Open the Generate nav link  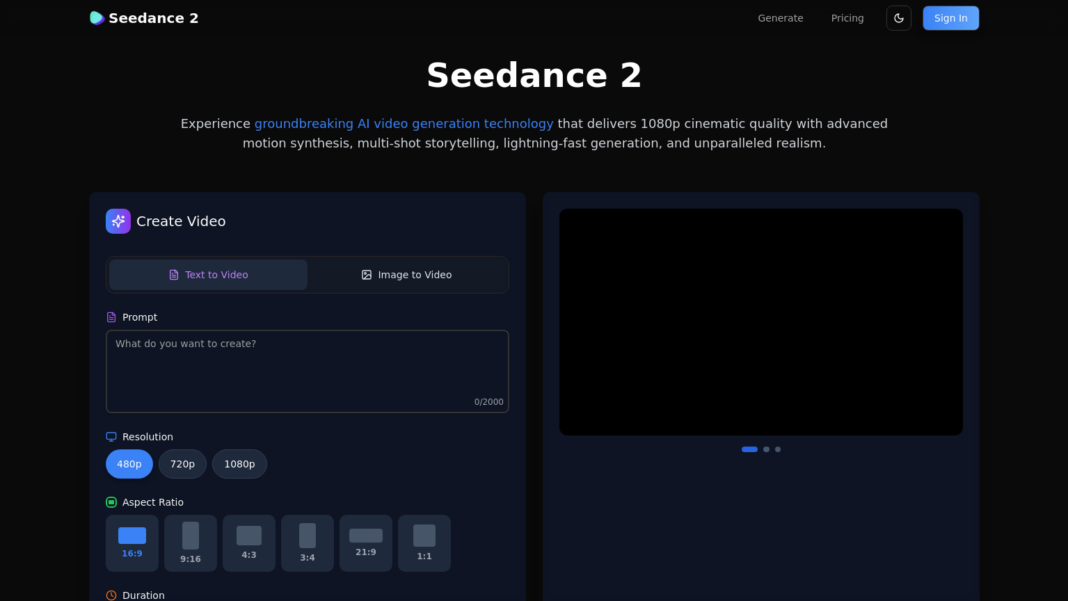pyautogui.click(x=780, y=18)
